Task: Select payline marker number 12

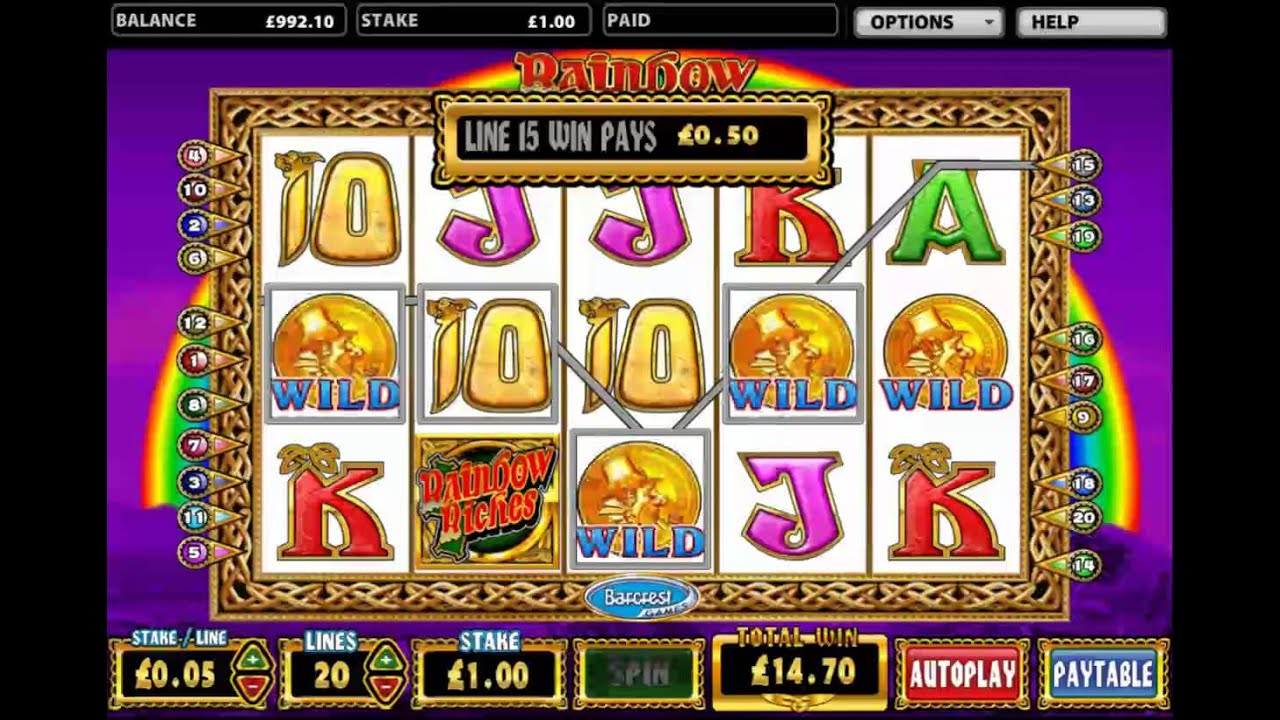Action: click(x=194, y=322)
